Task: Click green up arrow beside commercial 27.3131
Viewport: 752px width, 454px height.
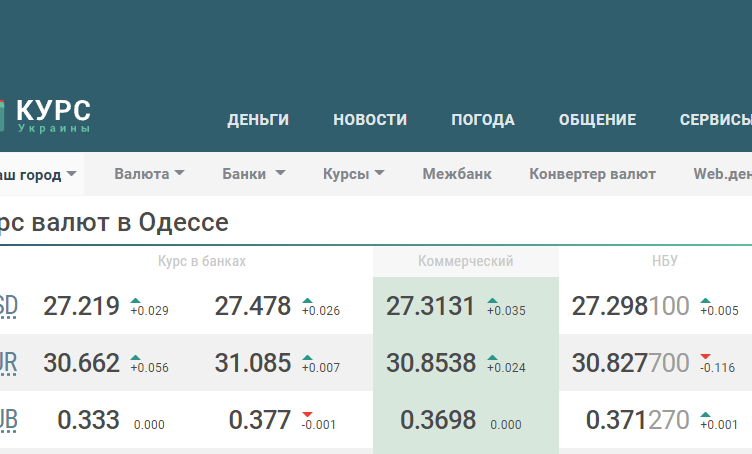Action: [493, 301]
